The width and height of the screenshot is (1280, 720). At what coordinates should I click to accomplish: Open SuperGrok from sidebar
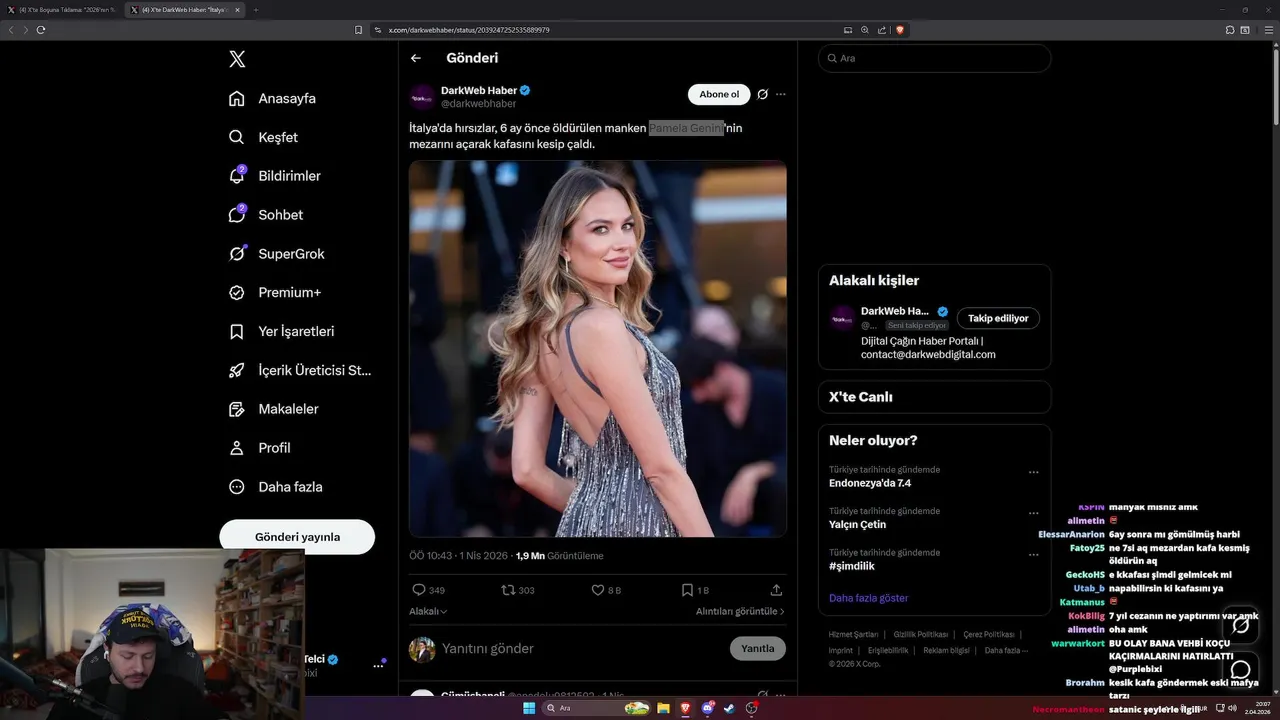tap(276, 254)
